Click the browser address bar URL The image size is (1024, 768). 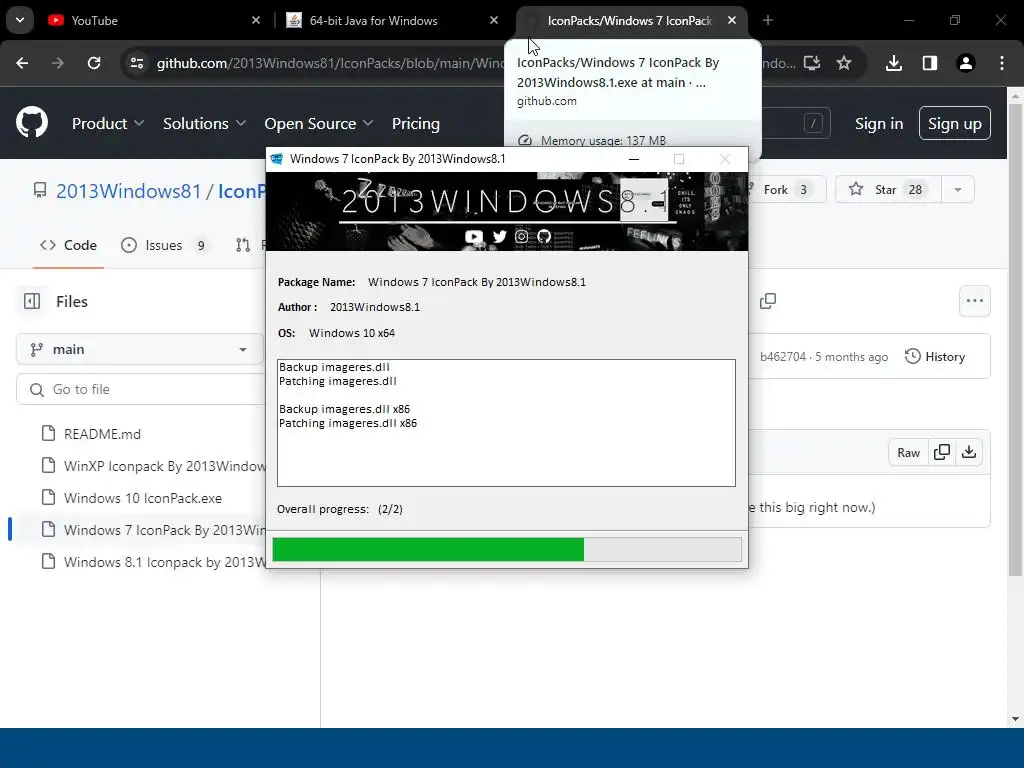[330, 63]
